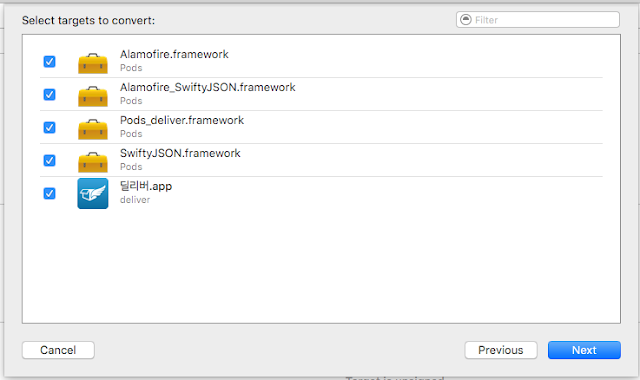Uncheck the Alamofire.framework target checkbox

49,62
